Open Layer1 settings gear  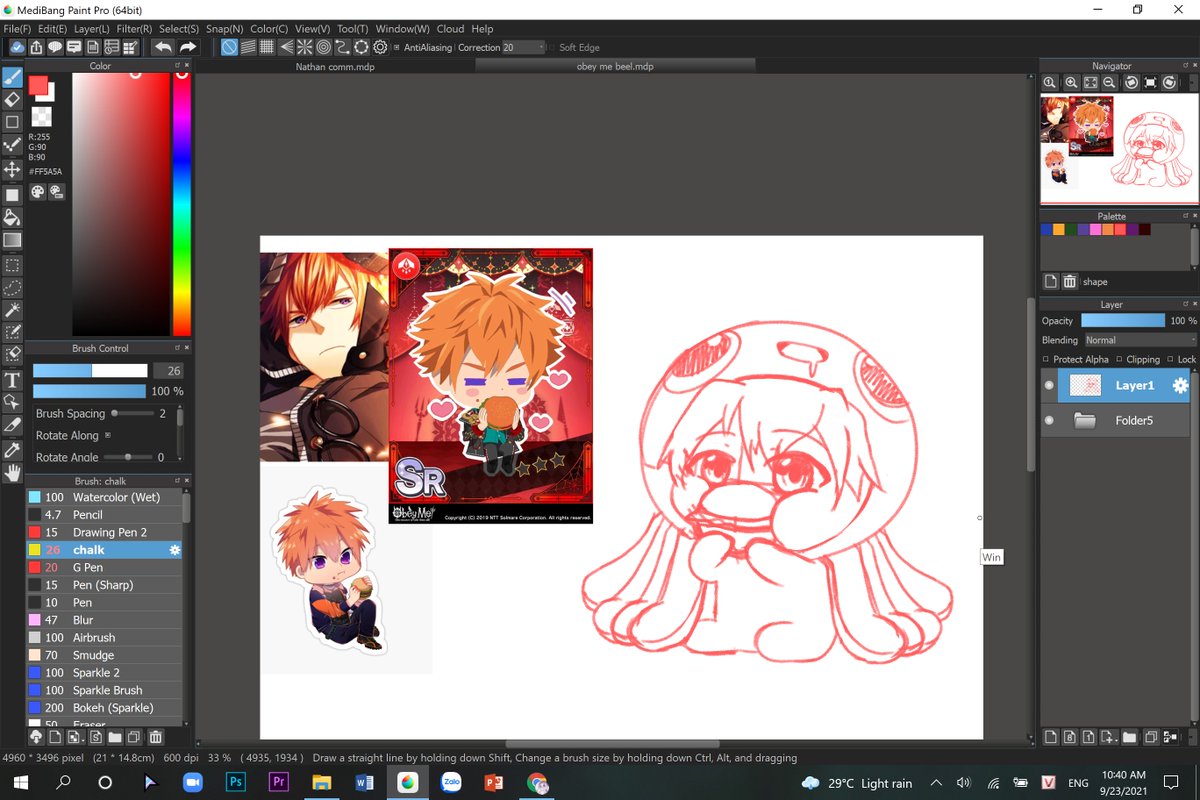pos(1179,385)
